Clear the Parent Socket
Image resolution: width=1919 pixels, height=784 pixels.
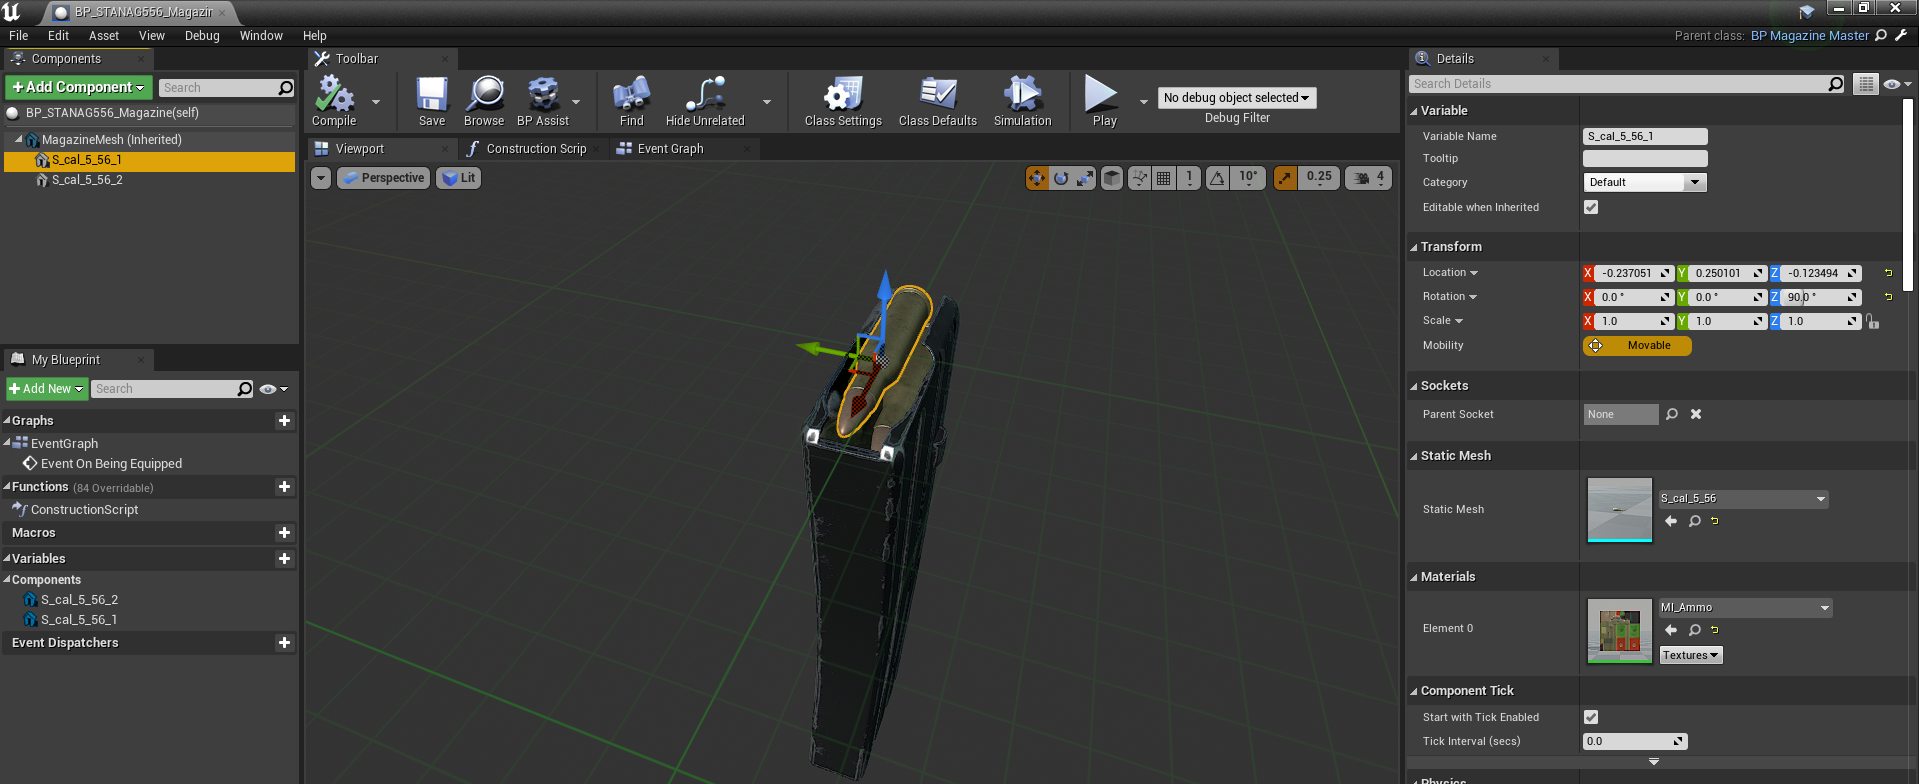point(1696,414)
